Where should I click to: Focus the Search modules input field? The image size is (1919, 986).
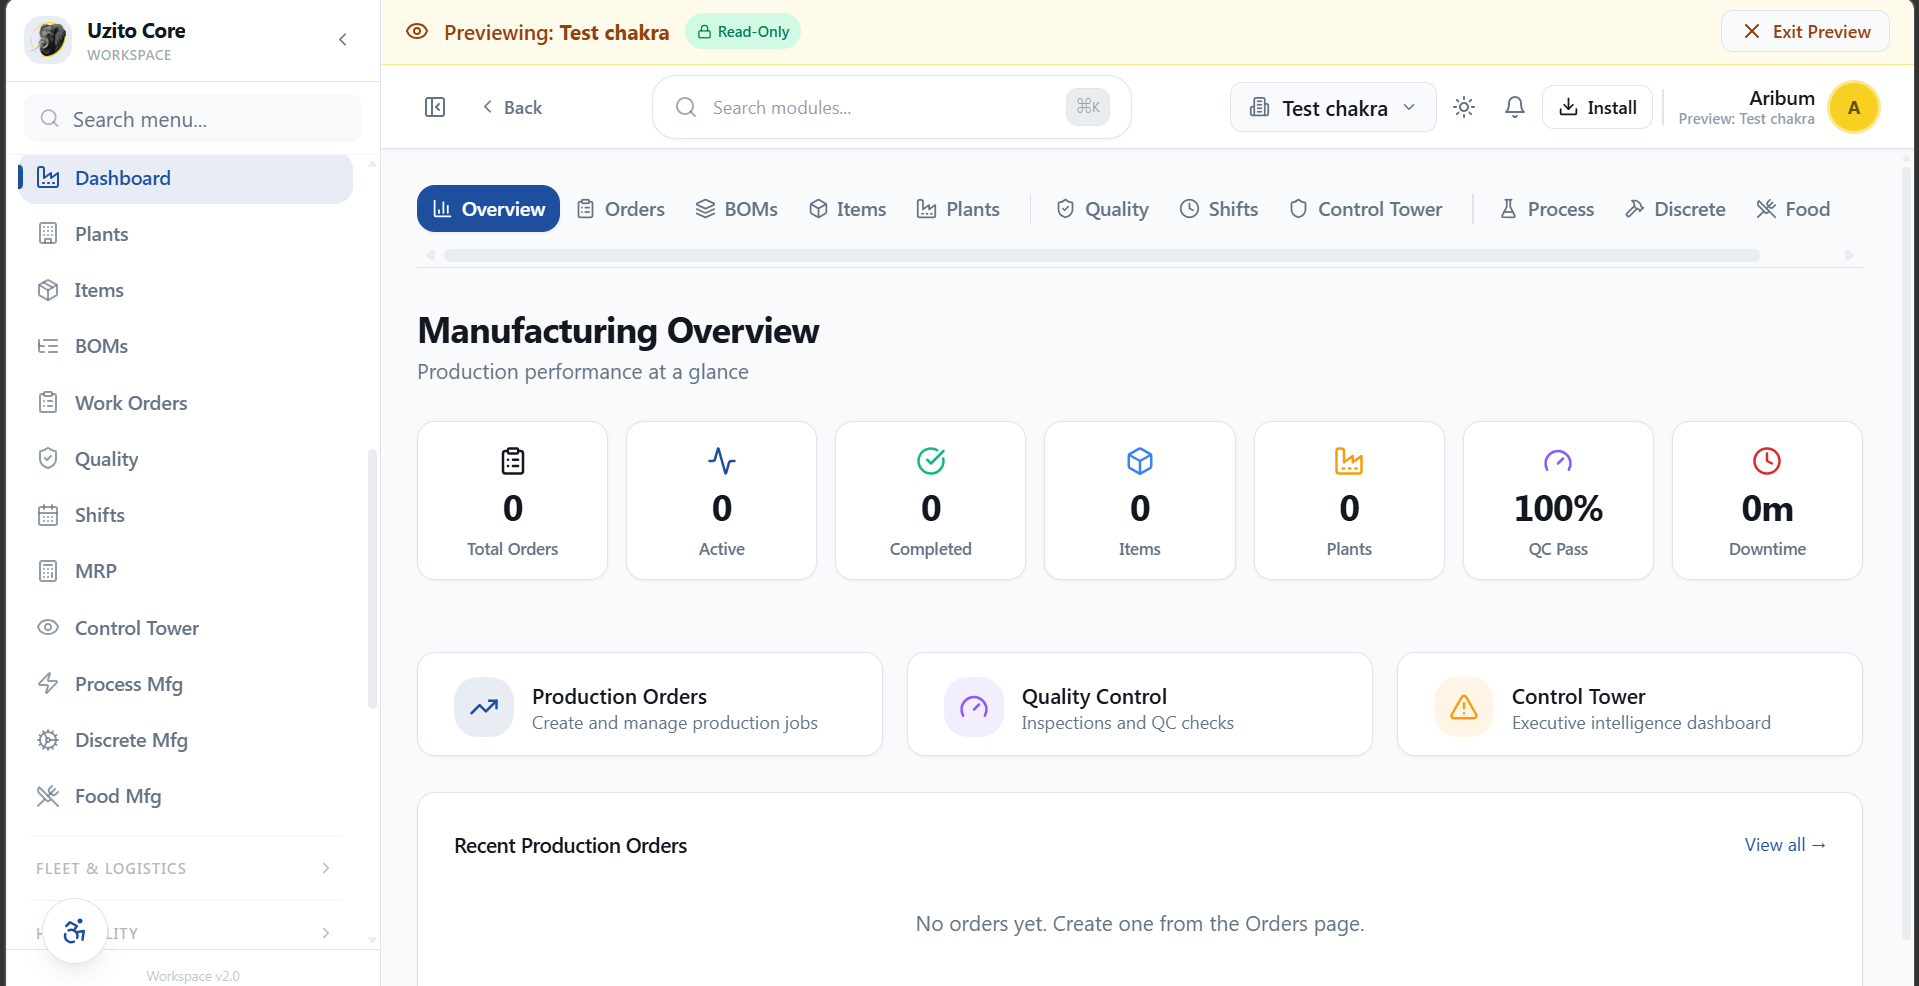[x=880, y=107]
